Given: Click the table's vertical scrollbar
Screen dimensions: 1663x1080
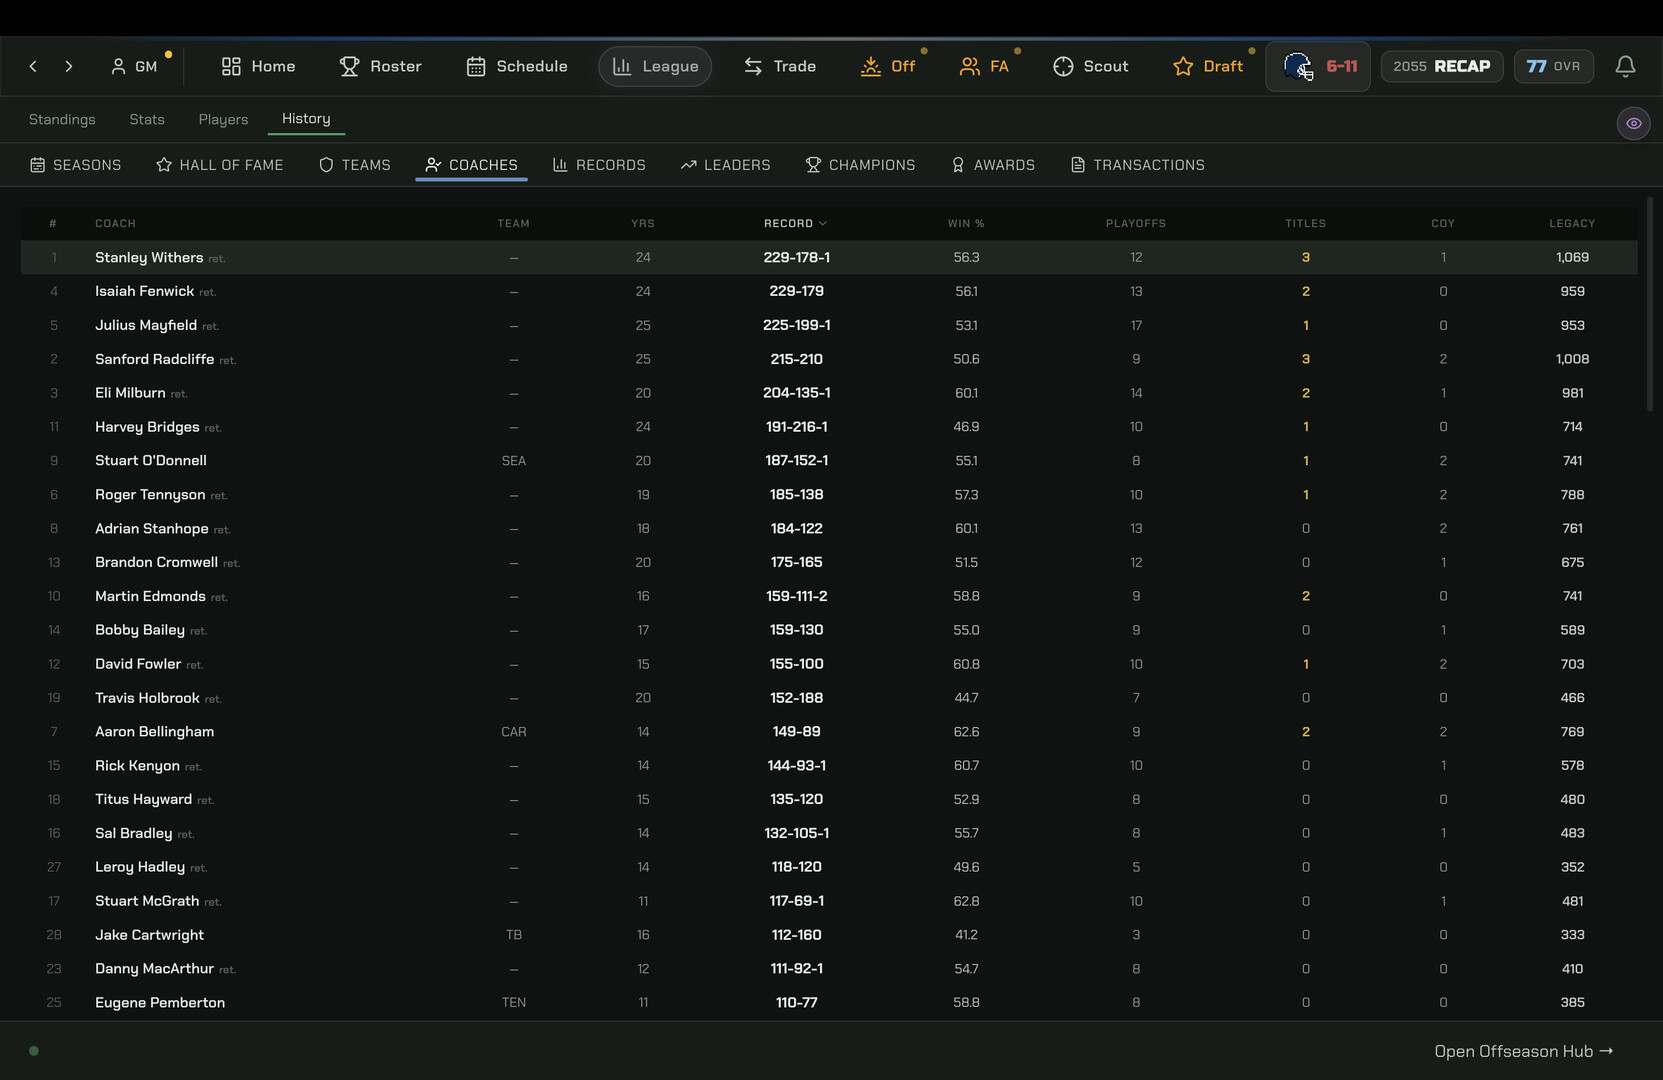Looking at the screenshot, I should pyautogui.click(x=1649, y=304).
